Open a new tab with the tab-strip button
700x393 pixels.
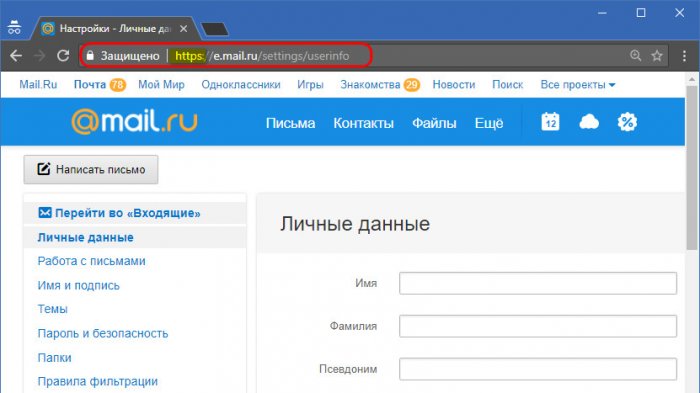[x=215, y=29]
